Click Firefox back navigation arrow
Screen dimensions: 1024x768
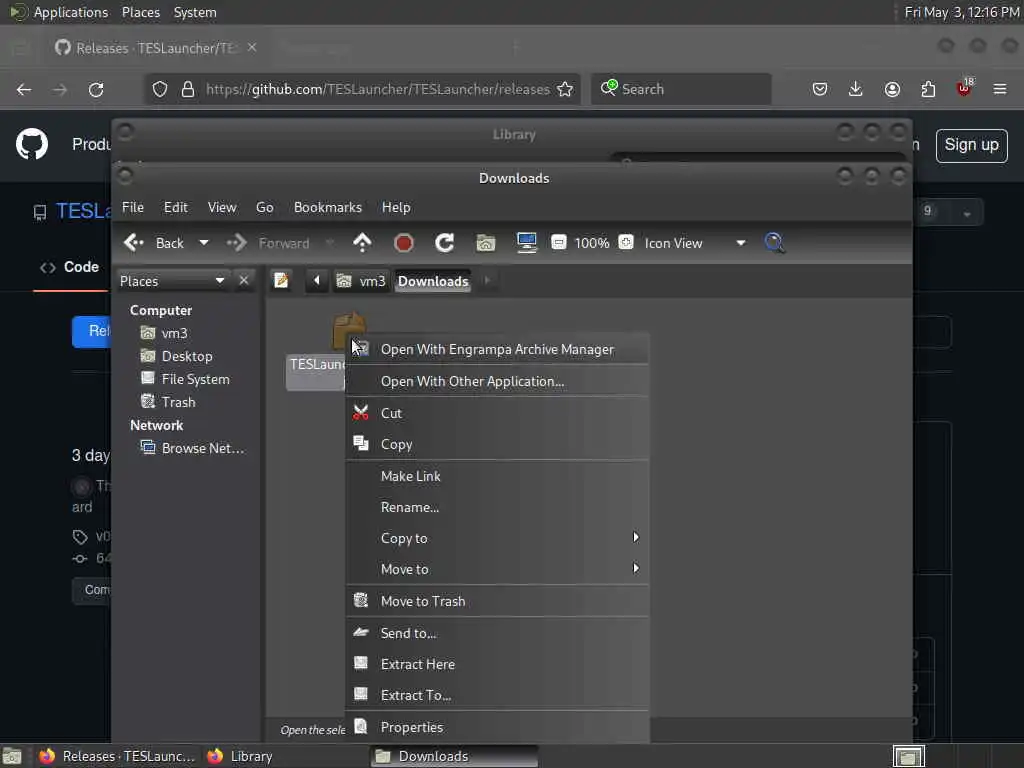coord(24,89)
